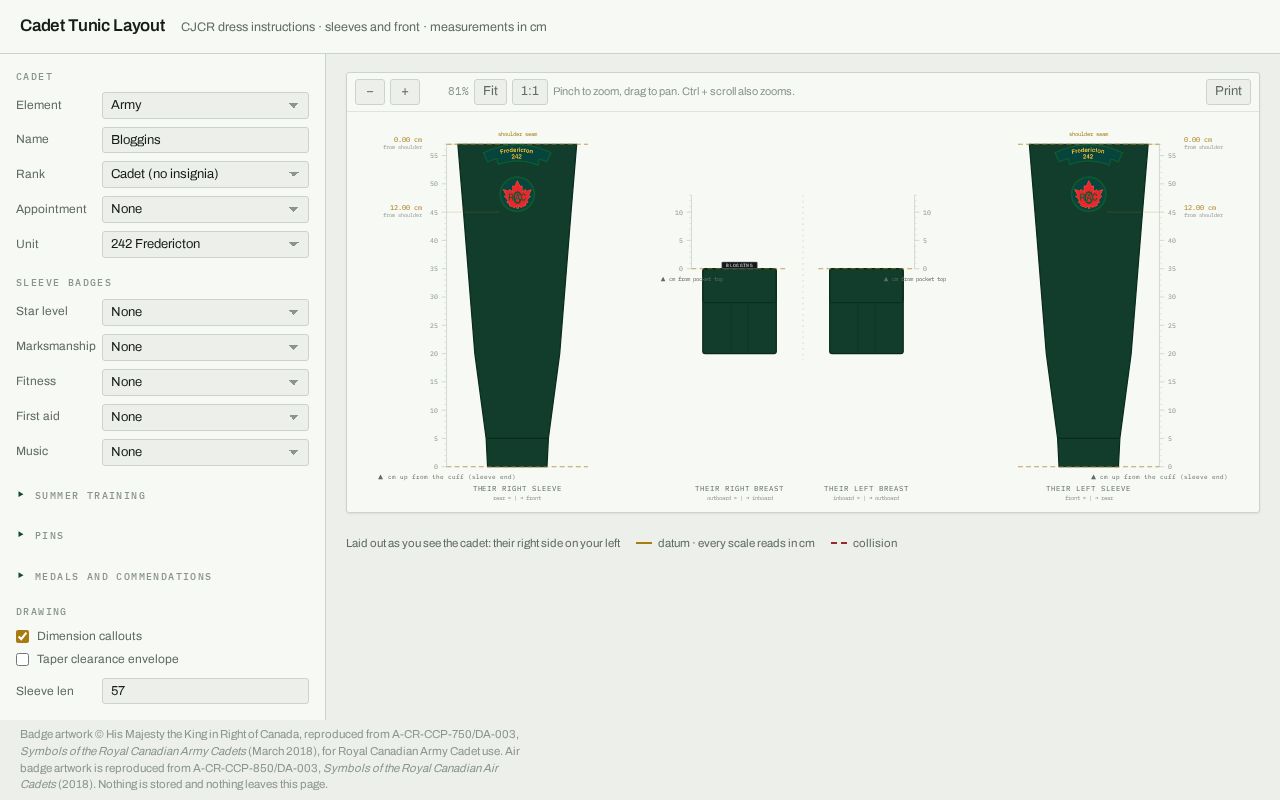
Task: Open the Rank dropdown
Action: point(205,174)
